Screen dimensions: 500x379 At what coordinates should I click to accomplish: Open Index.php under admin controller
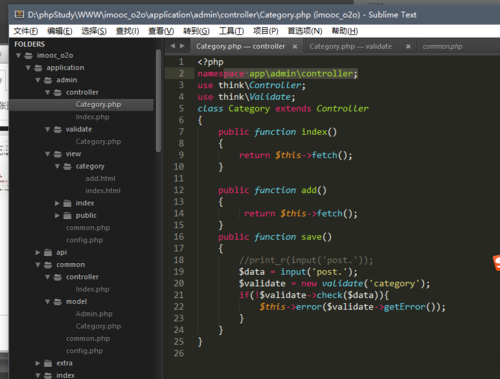92,117
